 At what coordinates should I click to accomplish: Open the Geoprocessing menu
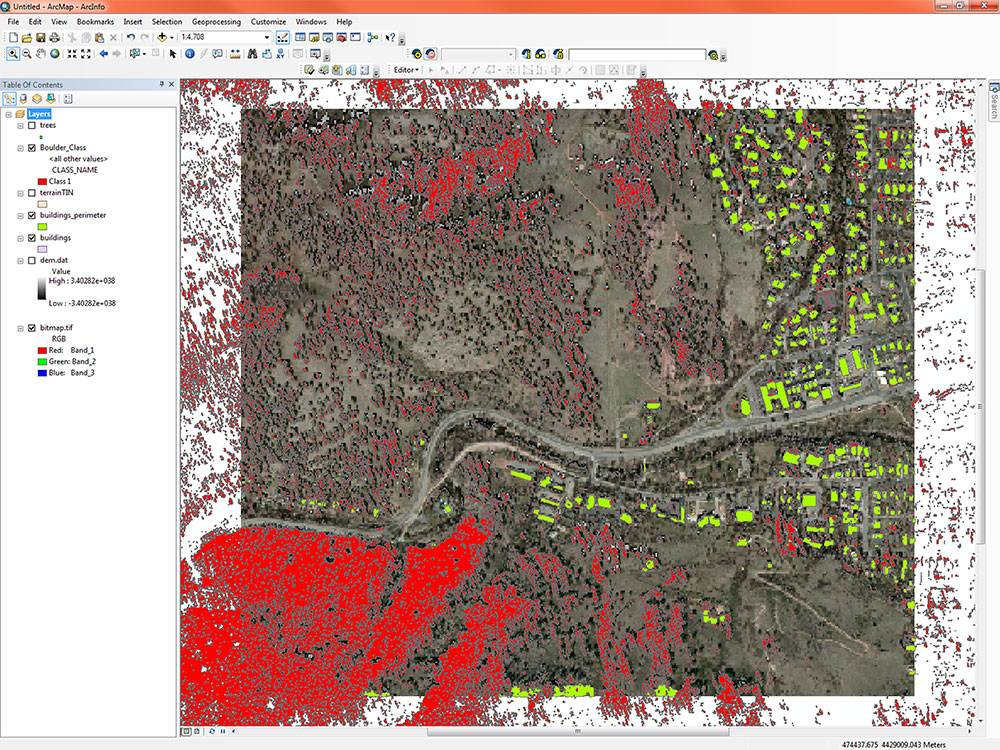pos(217,21)
